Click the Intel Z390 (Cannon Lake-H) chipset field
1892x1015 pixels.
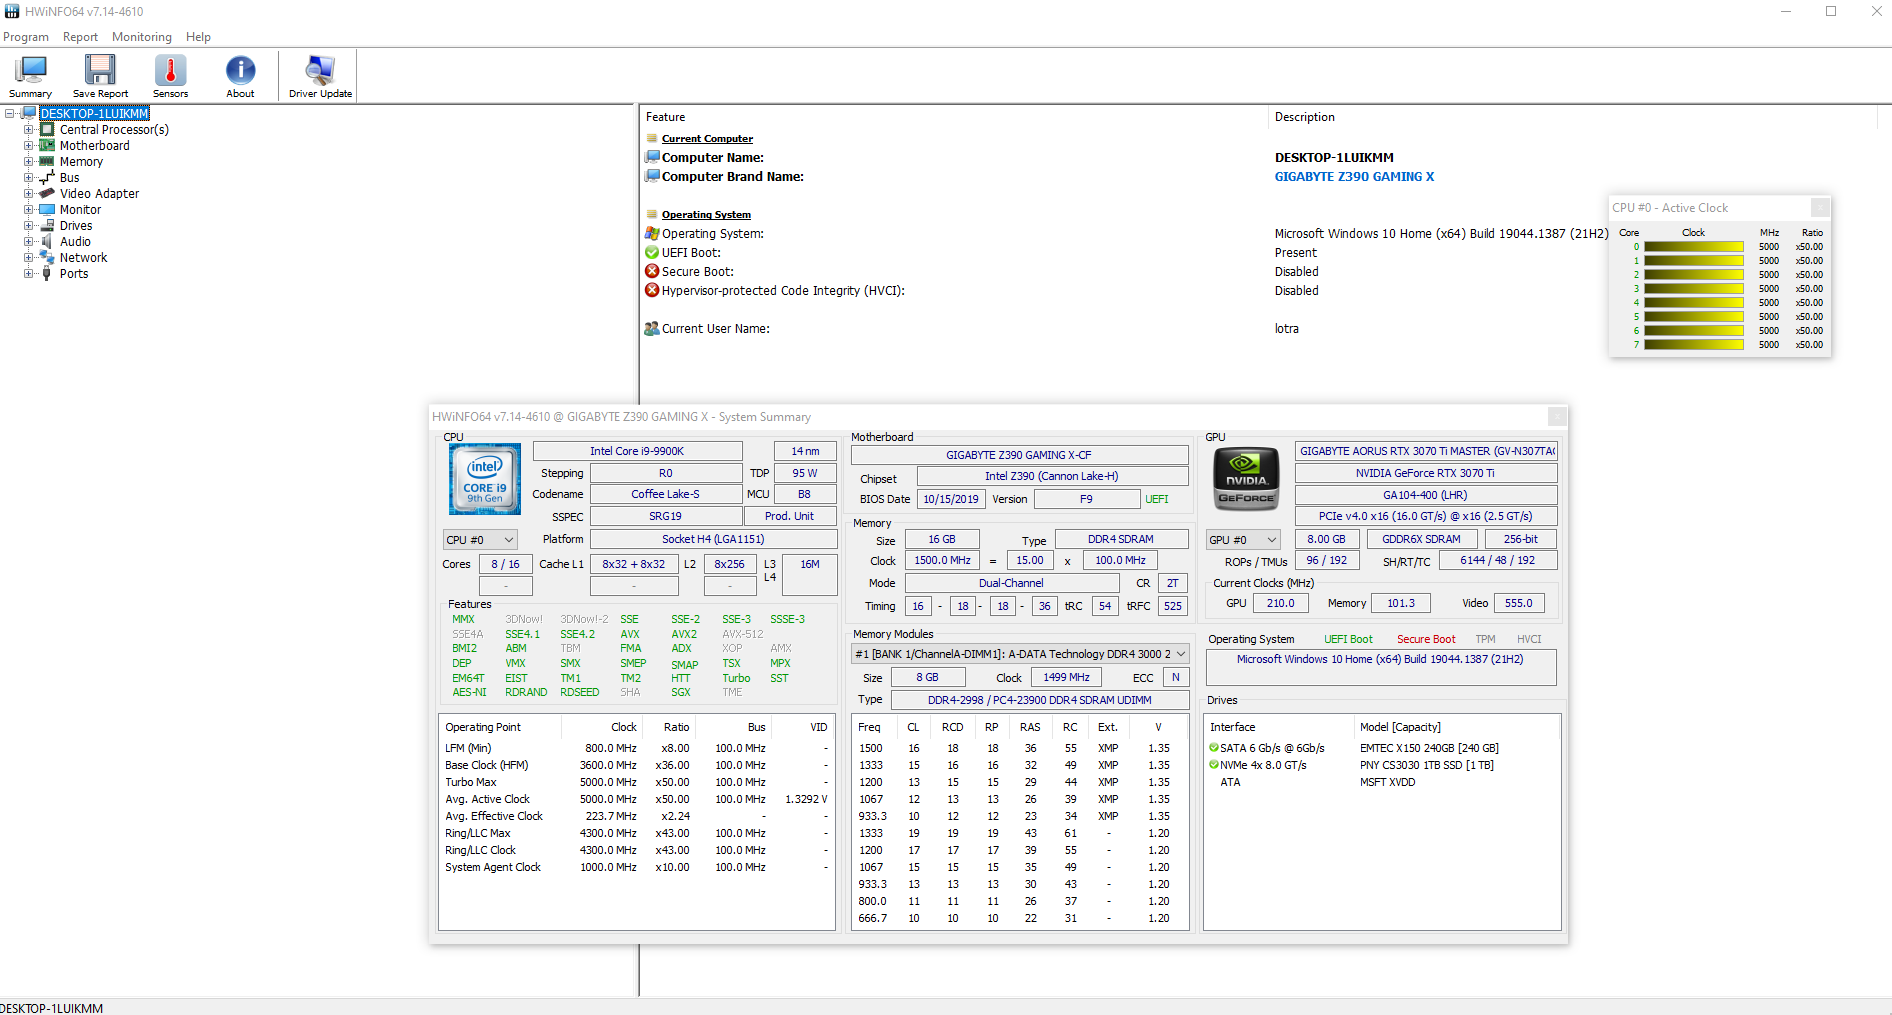tap(1052, 476)
